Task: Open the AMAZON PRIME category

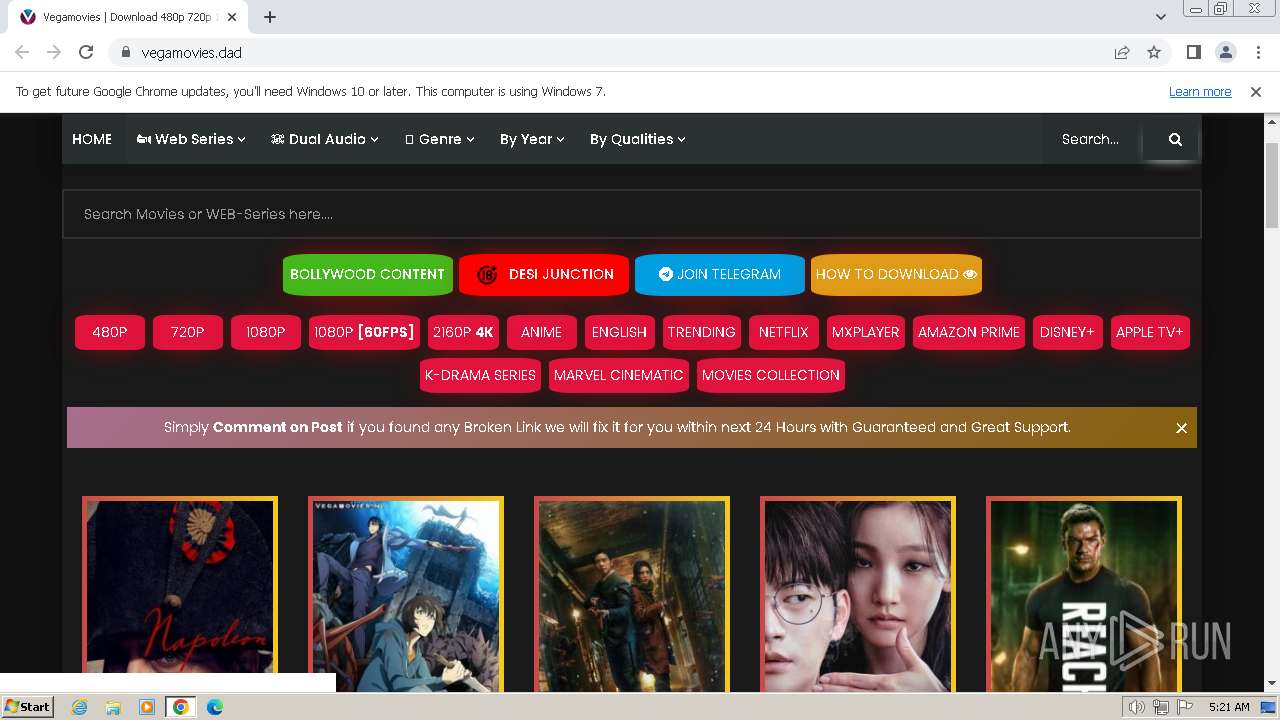Action: 969,332
